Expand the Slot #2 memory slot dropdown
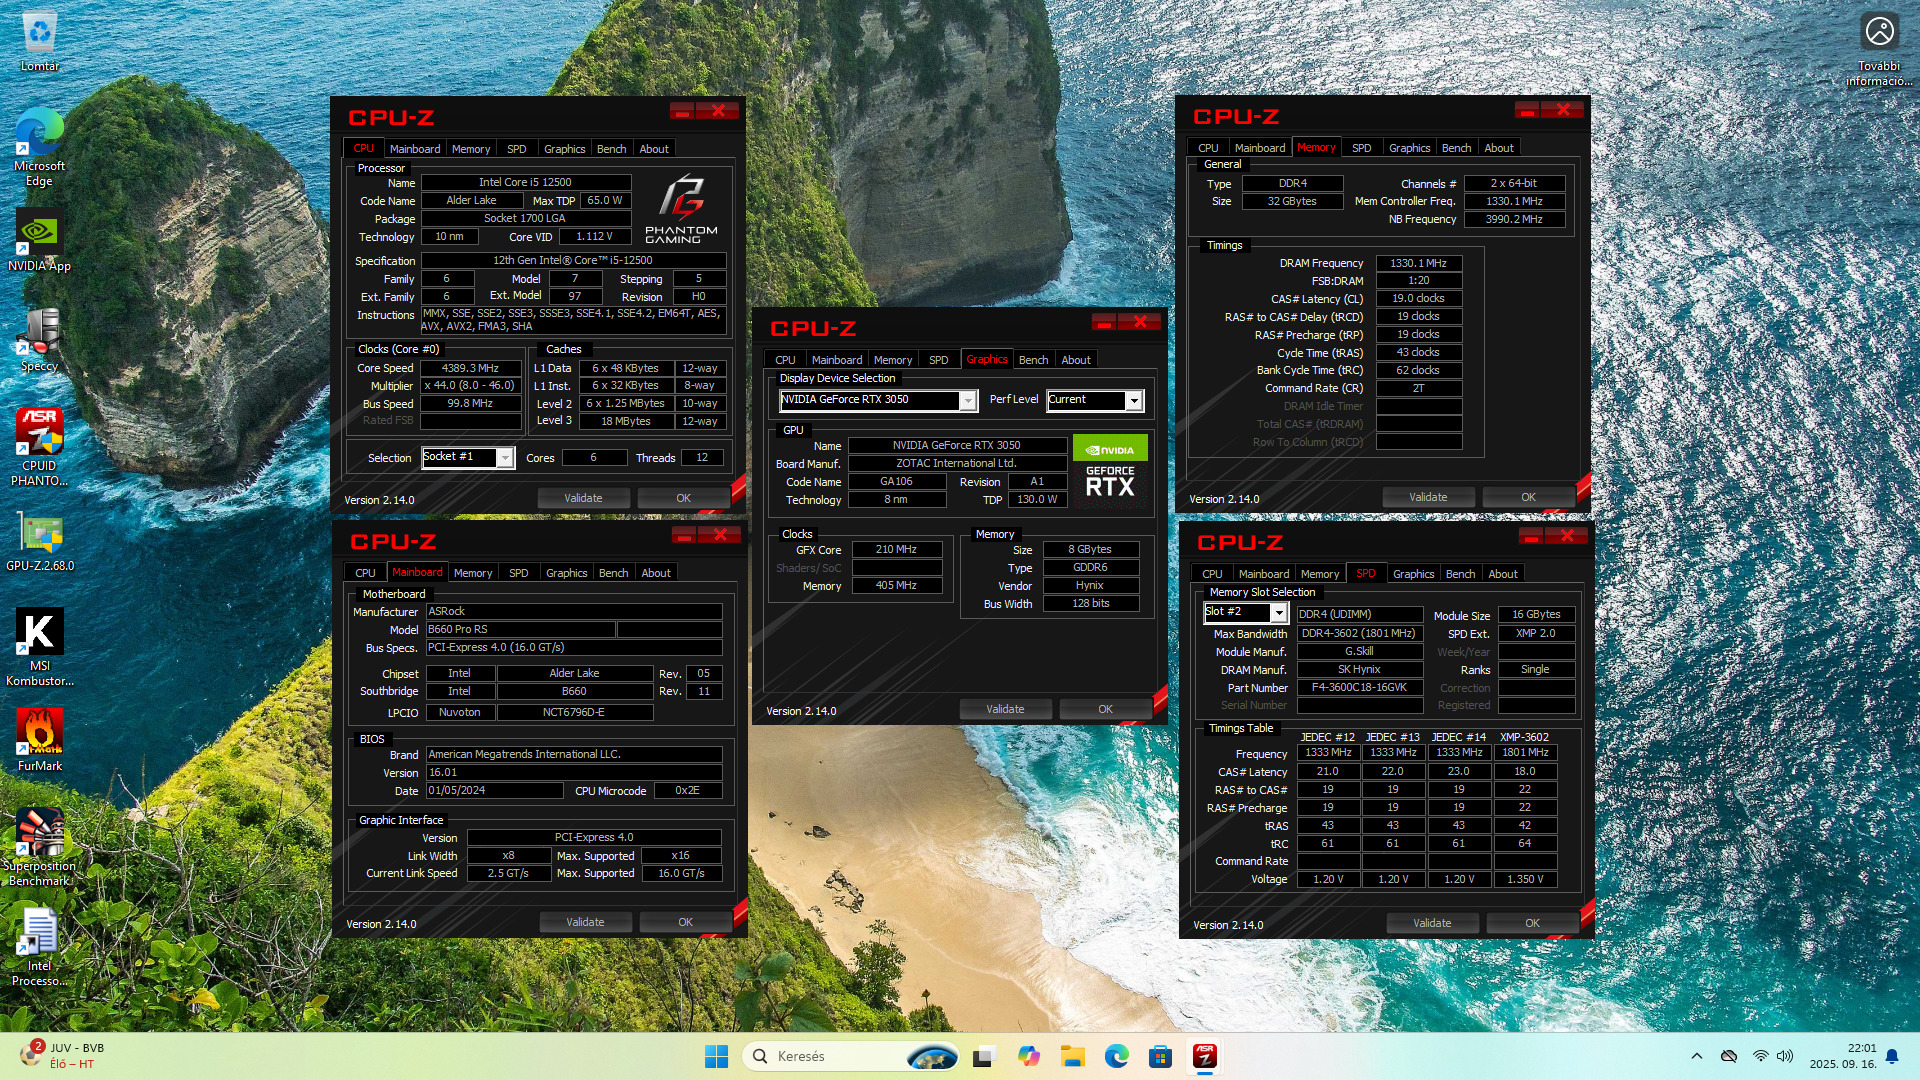The image size is (1920, 1080). (1278, 613)
